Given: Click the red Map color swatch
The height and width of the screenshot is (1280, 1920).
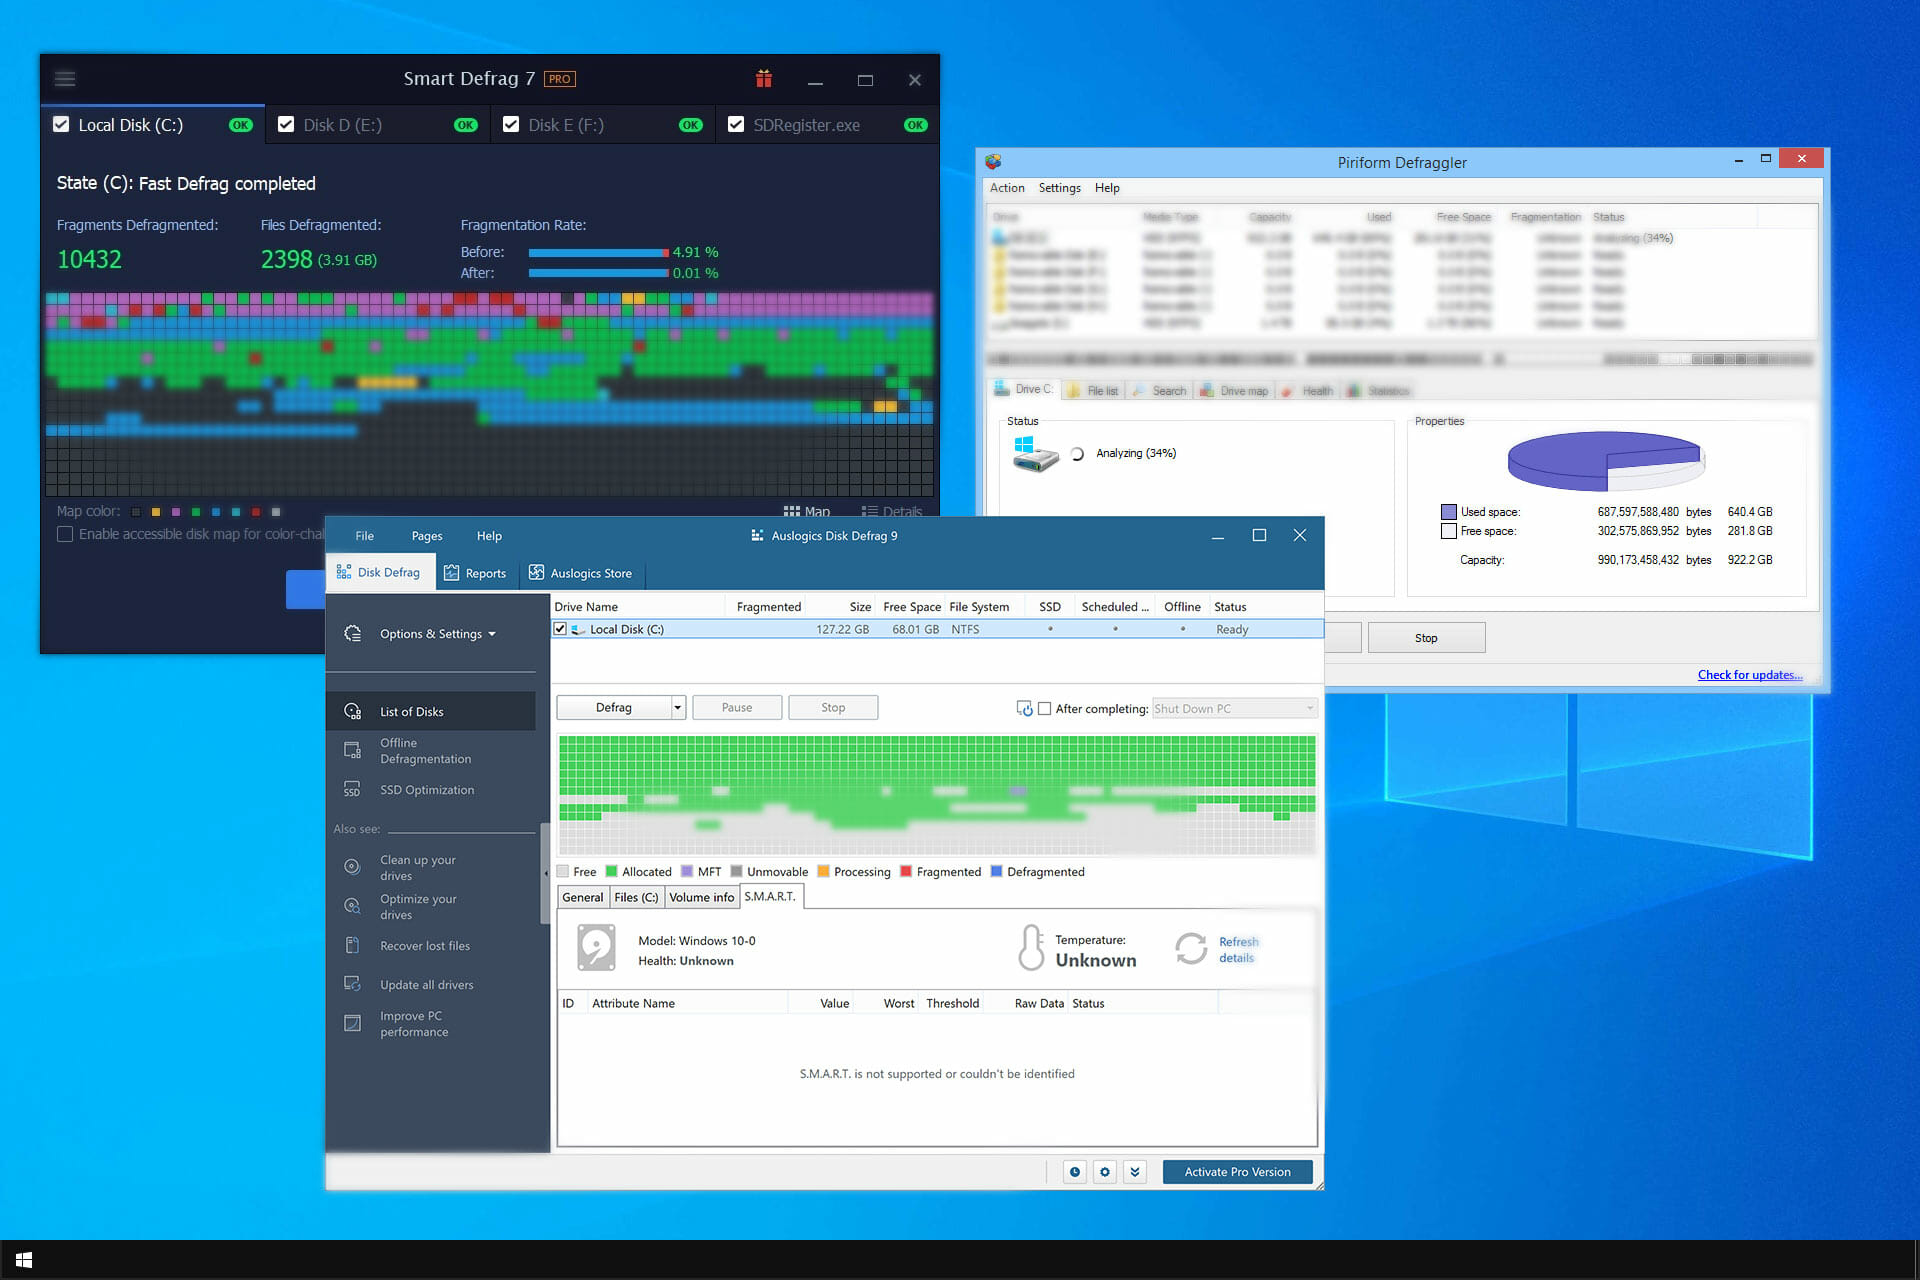Looking at the screenshot, I should 256,512.
